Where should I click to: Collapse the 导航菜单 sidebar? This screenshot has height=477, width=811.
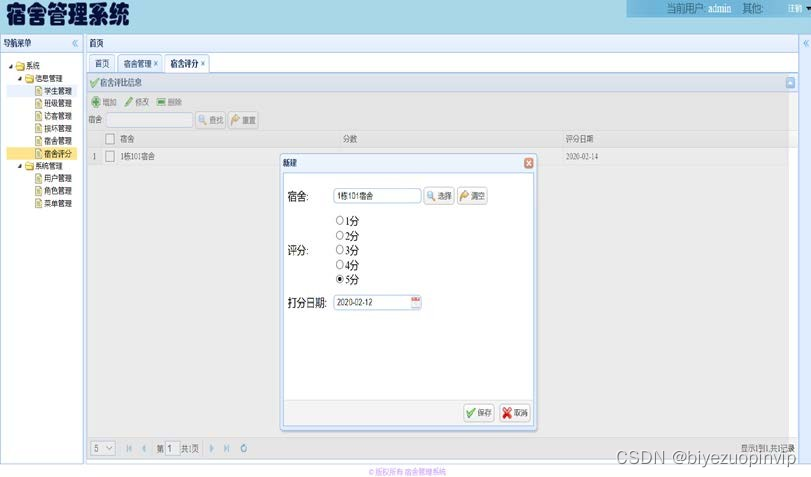[75, 43]
